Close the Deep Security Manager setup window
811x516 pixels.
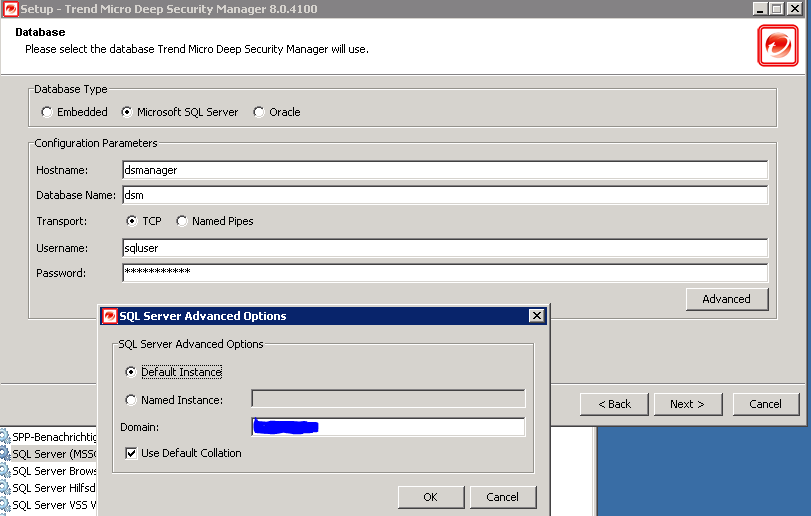tap(794, 9)
